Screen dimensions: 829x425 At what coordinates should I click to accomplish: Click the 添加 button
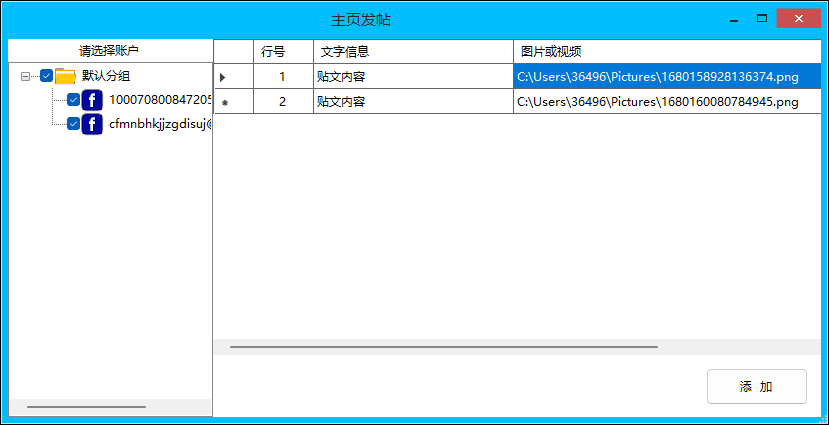pos(756,387)
